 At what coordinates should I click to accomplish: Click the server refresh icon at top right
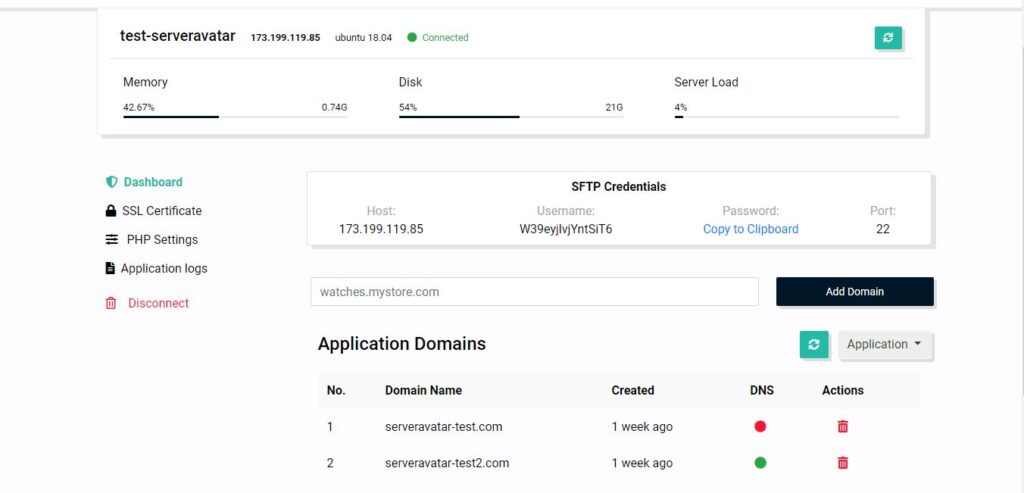click(x=888, y=38)
